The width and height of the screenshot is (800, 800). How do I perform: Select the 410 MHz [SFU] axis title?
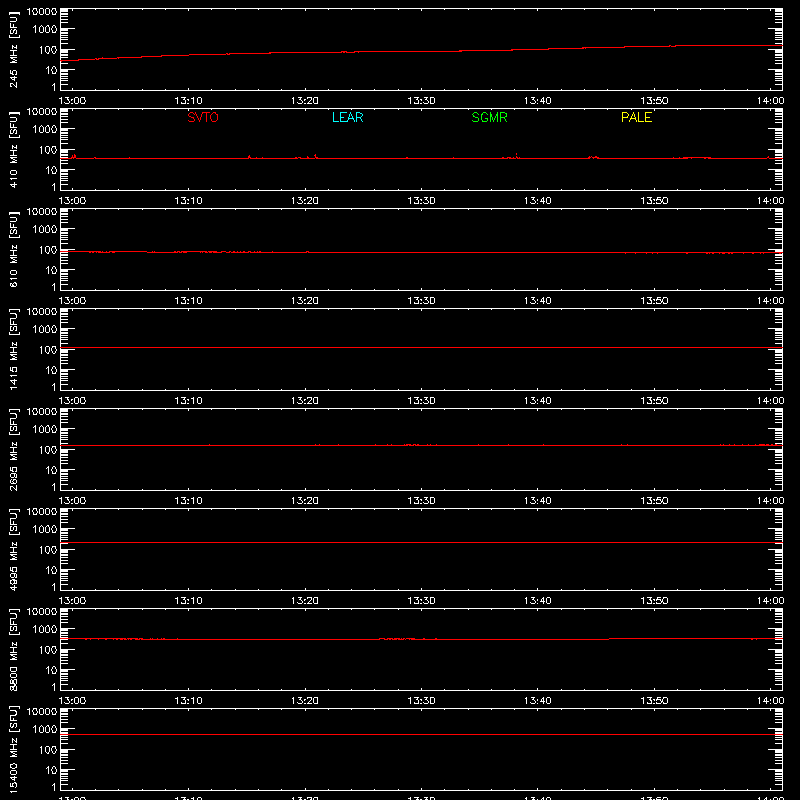13,150
